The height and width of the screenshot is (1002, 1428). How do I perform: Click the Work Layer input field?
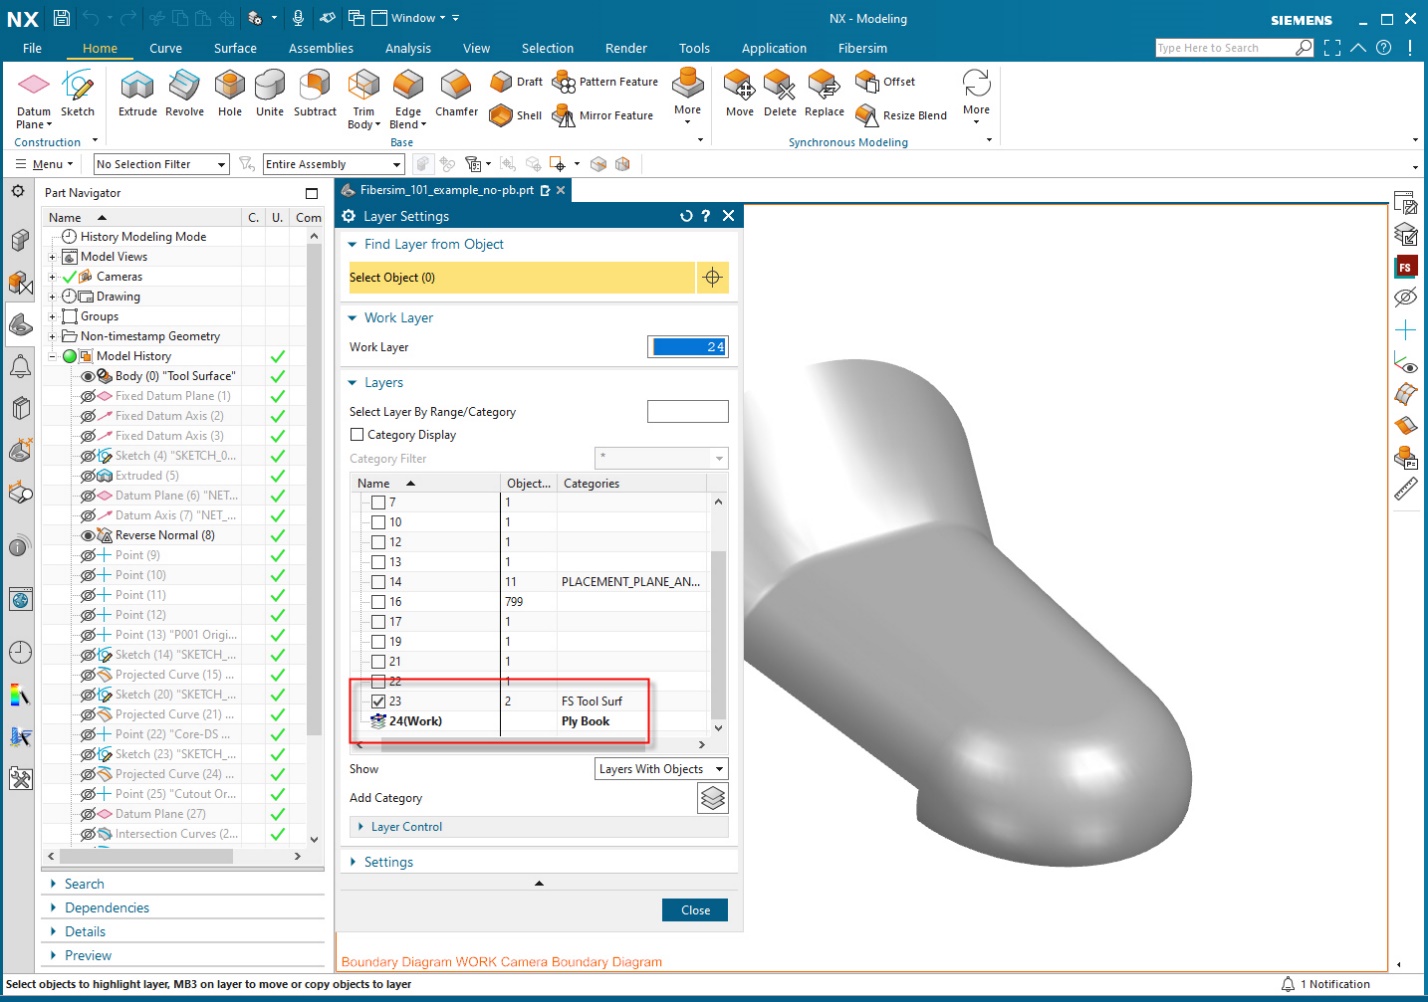pos(687,346)
